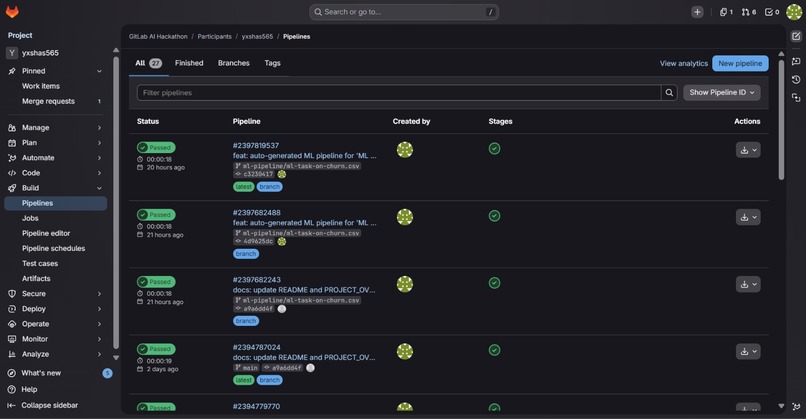The image size is (806, 419).
Task: Expand the Secure menu in sidebar
Action: tap(56, 294)
